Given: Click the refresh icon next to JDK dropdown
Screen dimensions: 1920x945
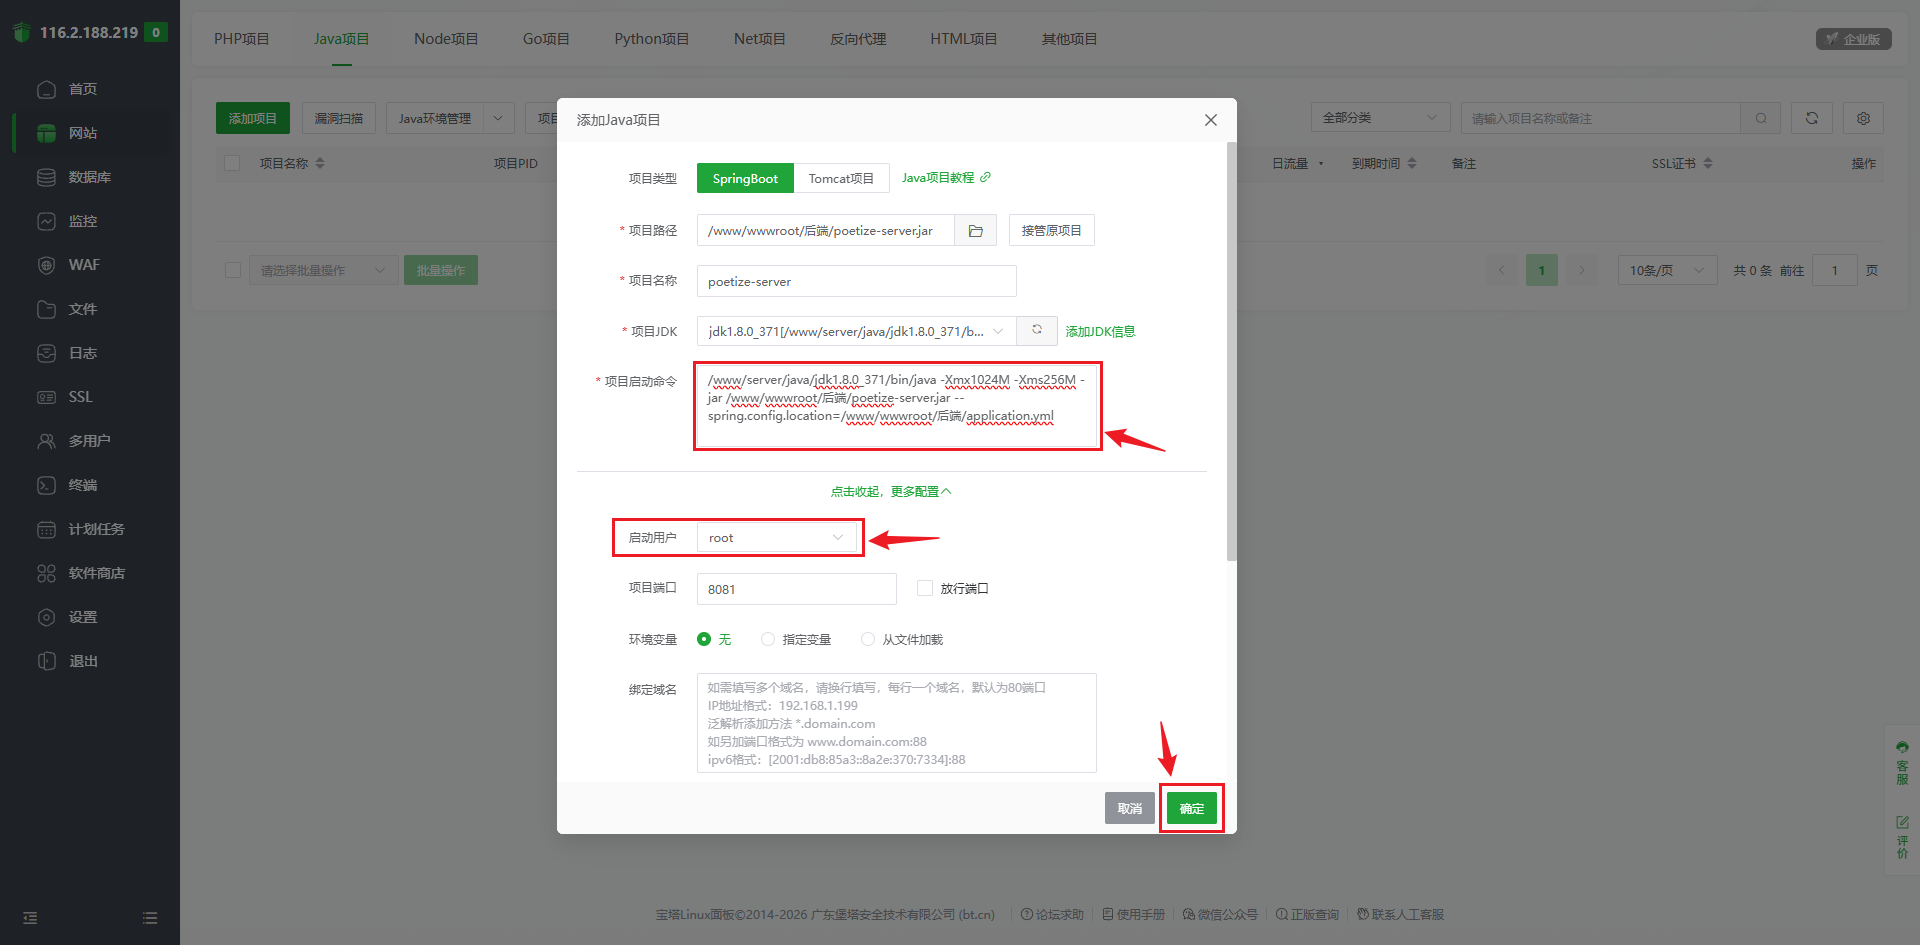Looking at the screenshot, I should pyautogui.click(x=1037, y=331).
